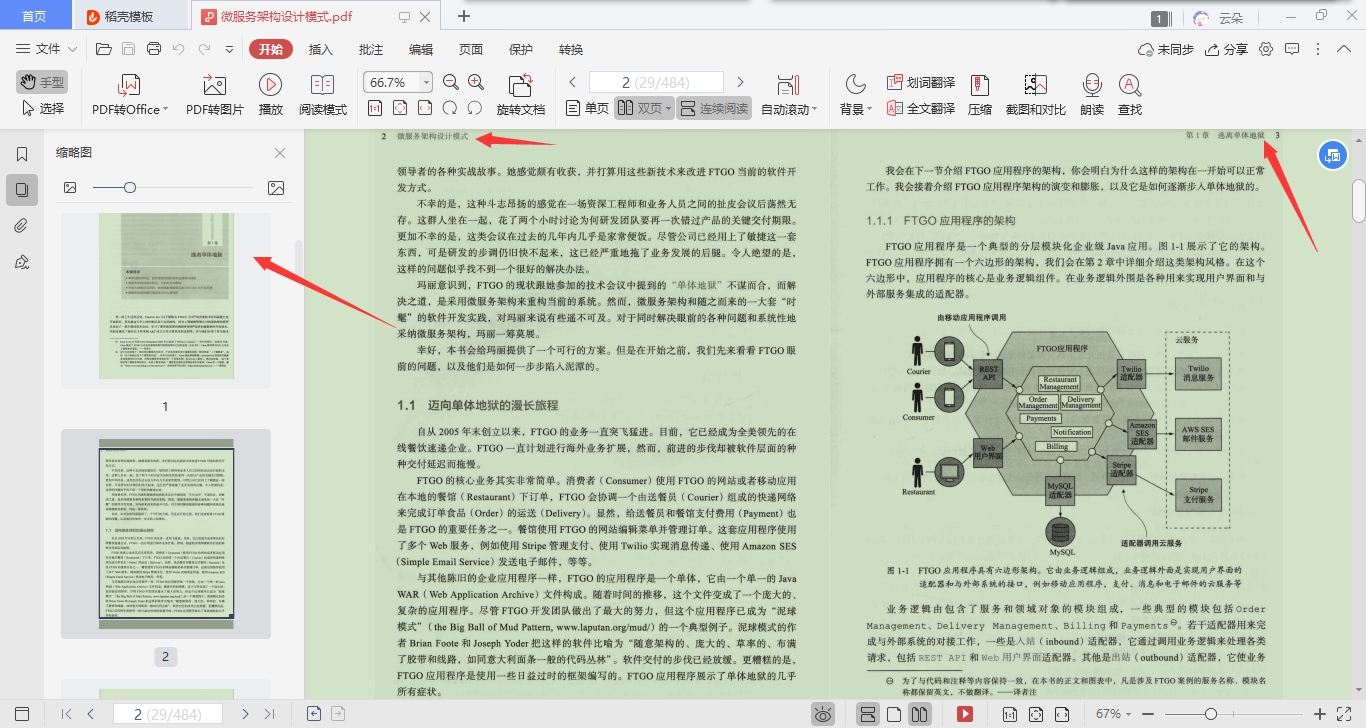Switch to the 页面 ribbon tab
Image resolution: width=1366 pixels, height=728 pixels.
471,49
